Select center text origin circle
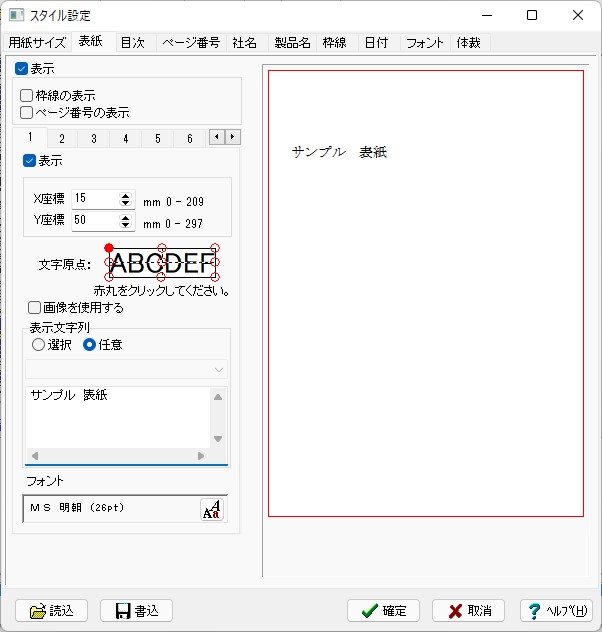Image resolution: width=602 pixels, height=632 pixels. click(x=162, y=262)
